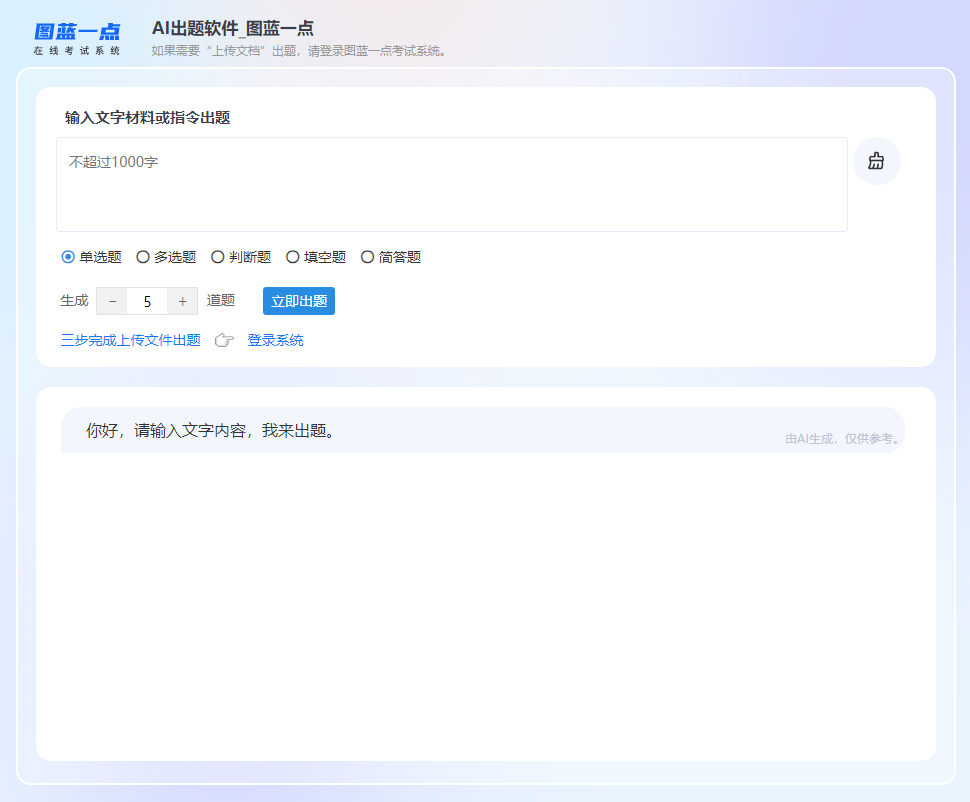970x802 pixels.
Task: Click the pointing hand icon
Action: [224, 340]
